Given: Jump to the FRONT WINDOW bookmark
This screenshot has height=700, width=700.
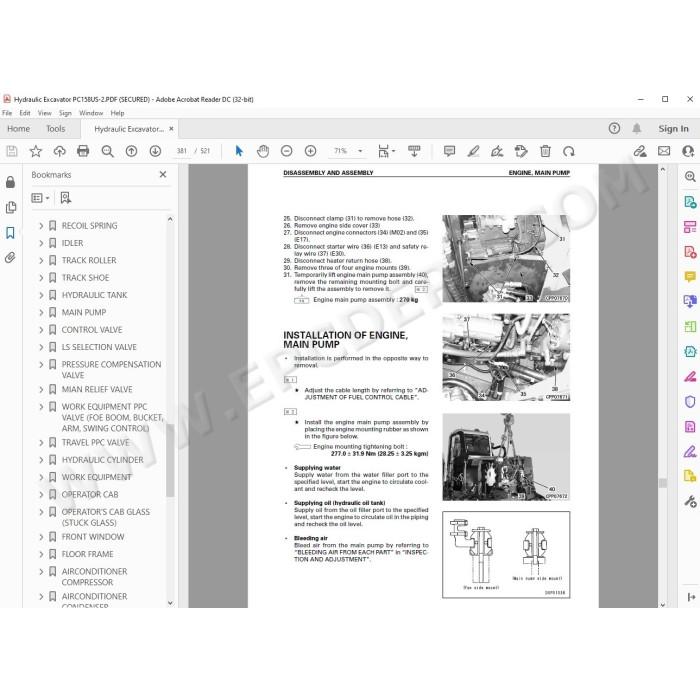Looking at the screenshot, I should [93, 537].
